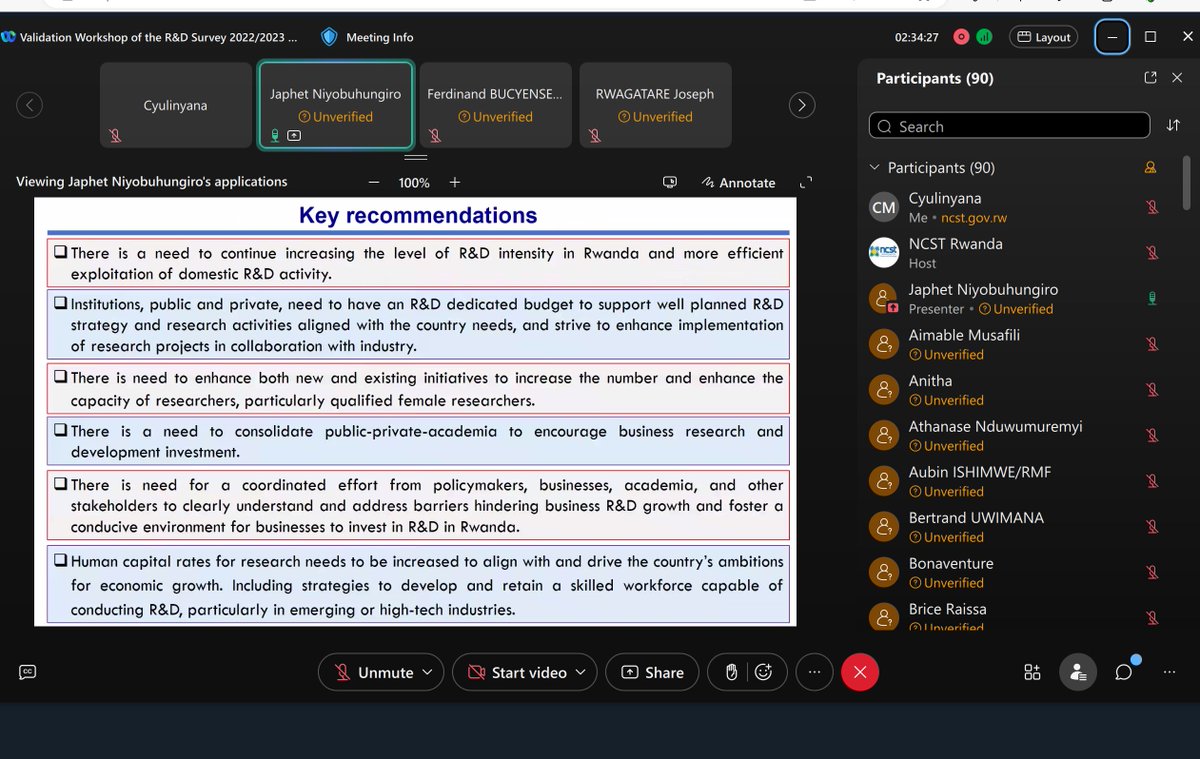Select RWAGATARE Joseph thumbnail
Screen dimensions: 1200x759
tap(655, 105)
